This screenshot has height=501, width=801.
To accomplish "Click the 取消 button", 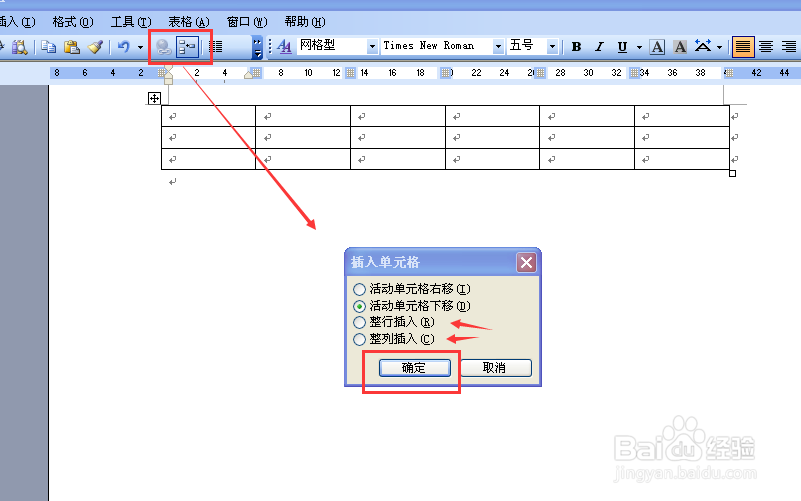I will tap(496, 368).
